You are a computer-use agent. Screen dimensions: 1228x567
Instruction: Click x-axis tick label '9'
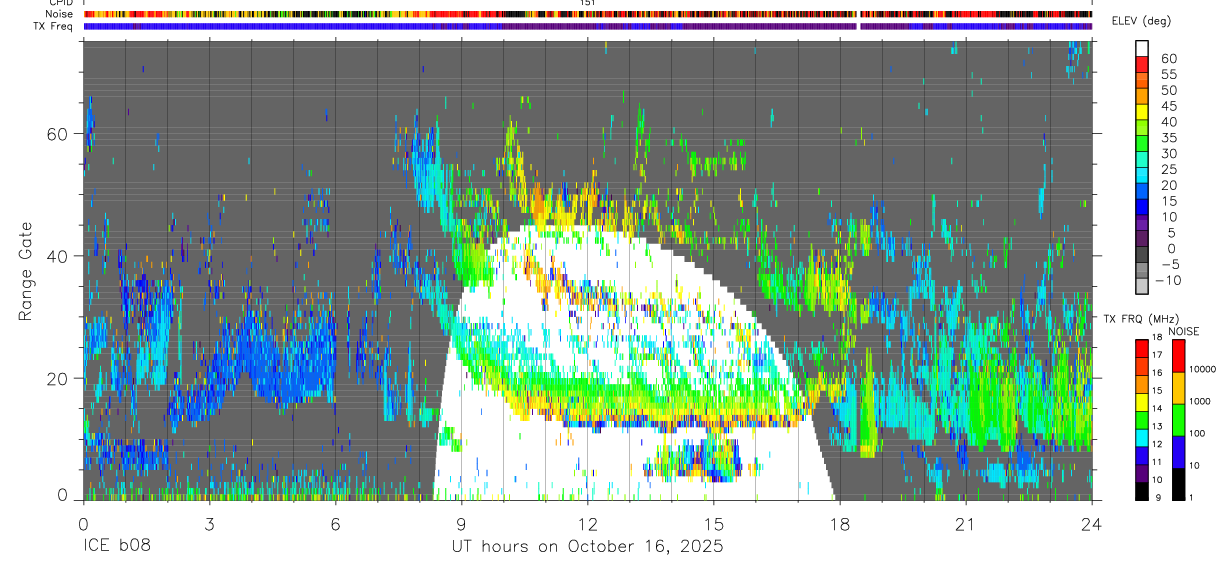(x=461, y=523)
